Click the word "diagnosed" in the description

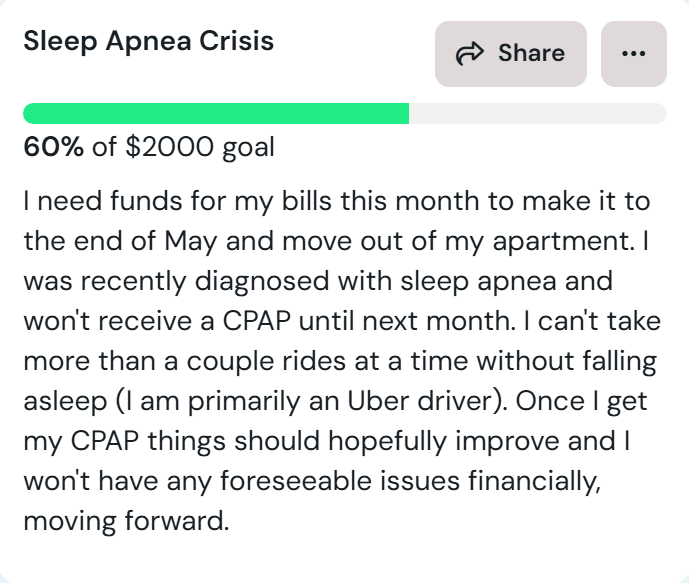(262, 282)
